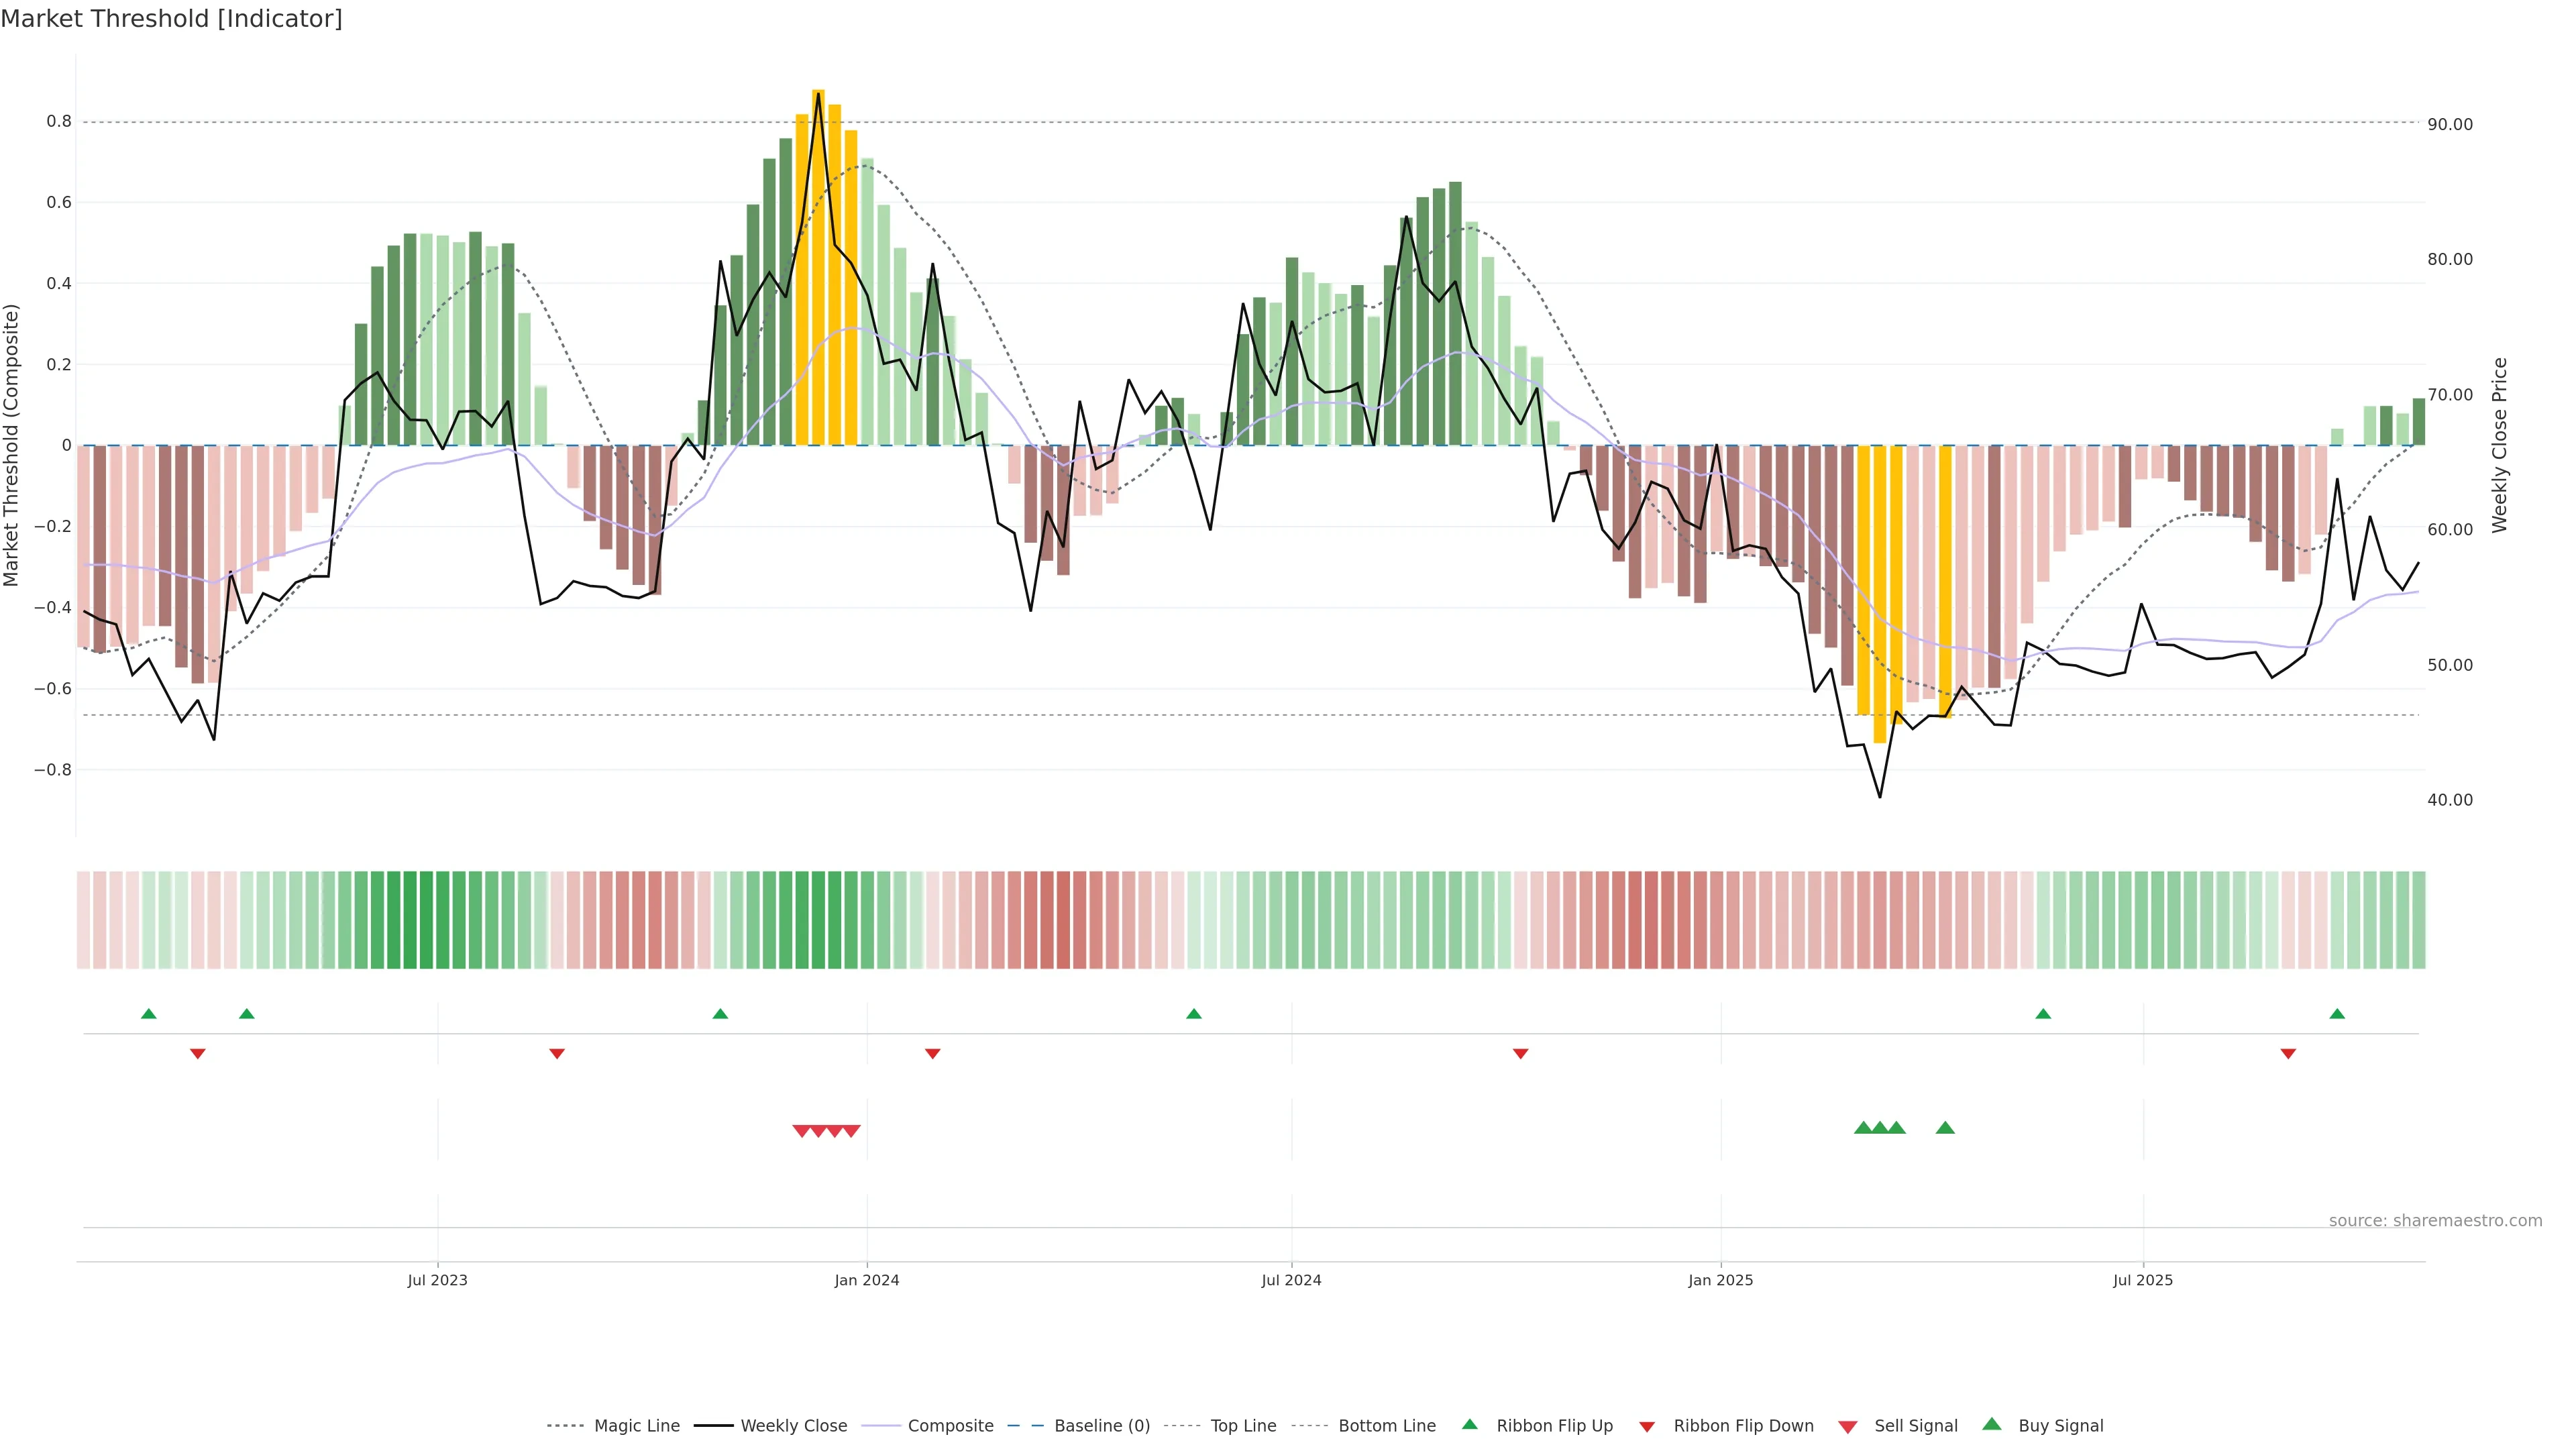The width and height of the screenshot is (2576, 1449).
Task: Click the Sell Signal legend triangle icon
Action: coord(1847,1426)
